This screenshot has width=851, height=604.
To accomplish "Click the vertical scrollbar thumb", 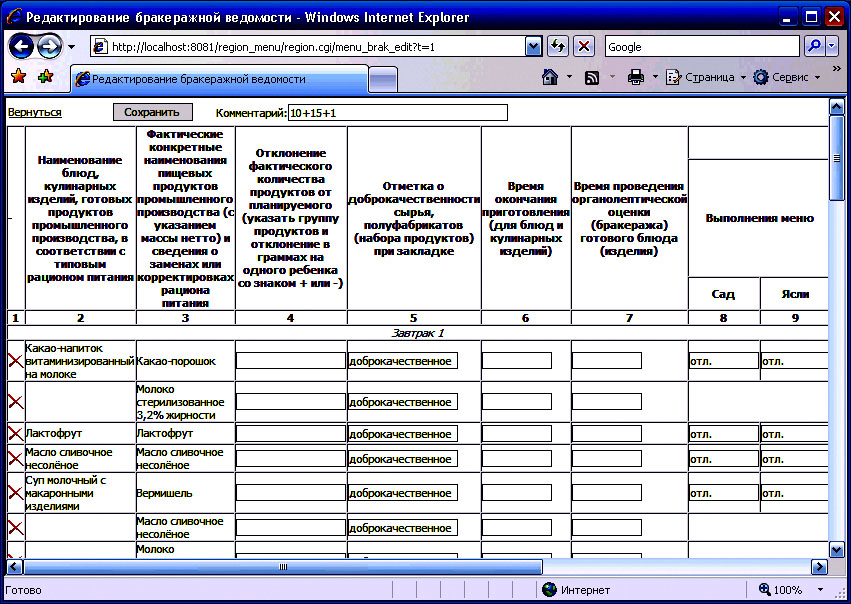I will (x=836, y=158).
